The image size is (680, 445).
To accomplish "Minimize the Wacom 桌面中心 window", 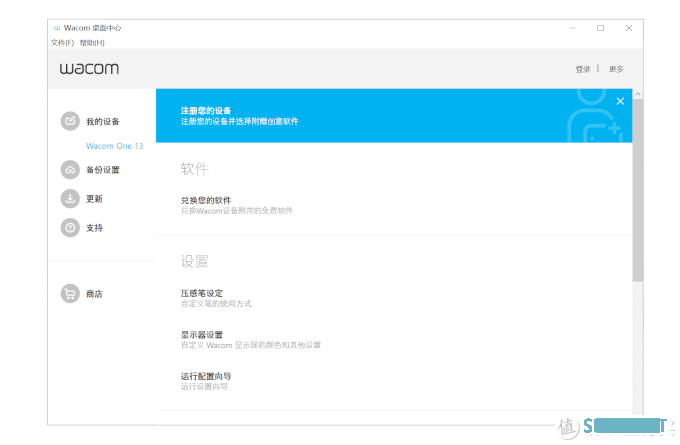I will pyautogui.click(x=572, y=28).
